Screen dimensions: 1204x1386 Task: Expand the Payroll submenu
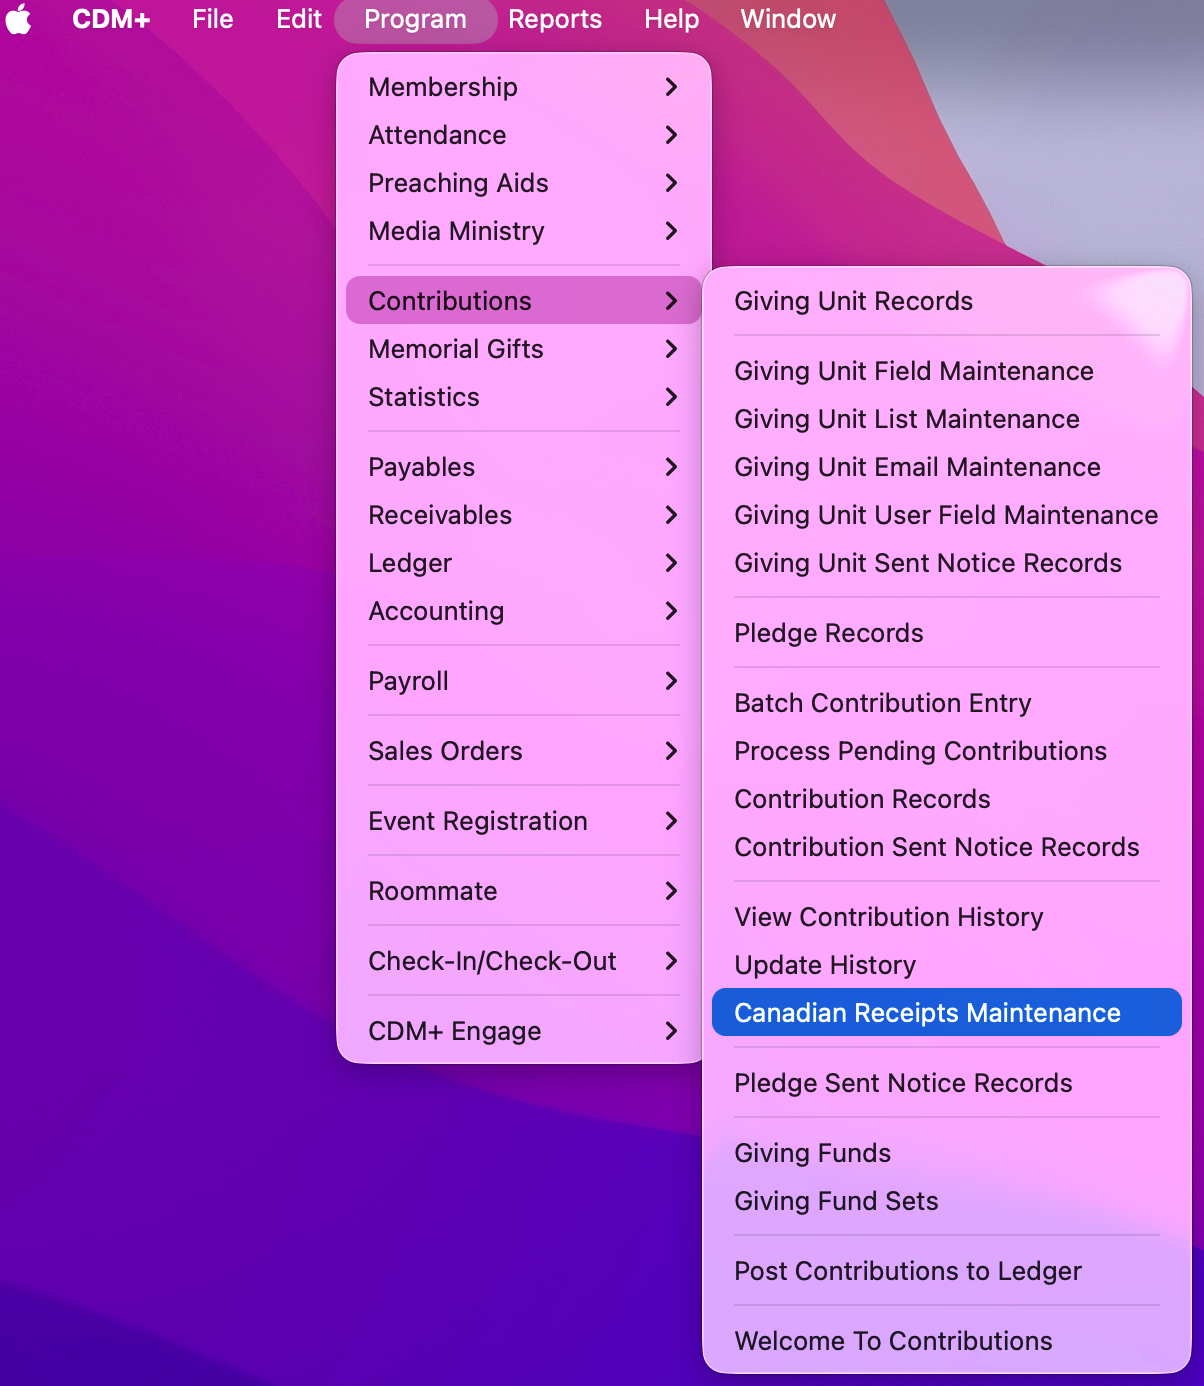(x=524, y=681)
